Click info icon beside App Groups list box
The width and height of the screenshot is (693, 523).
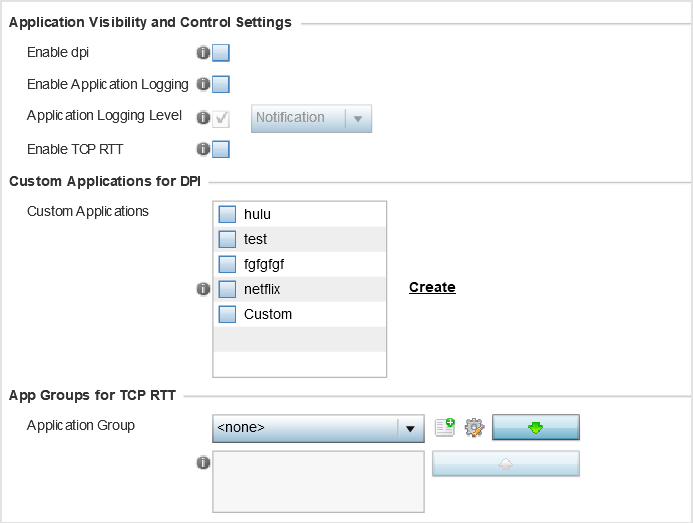tap(203, 463)
